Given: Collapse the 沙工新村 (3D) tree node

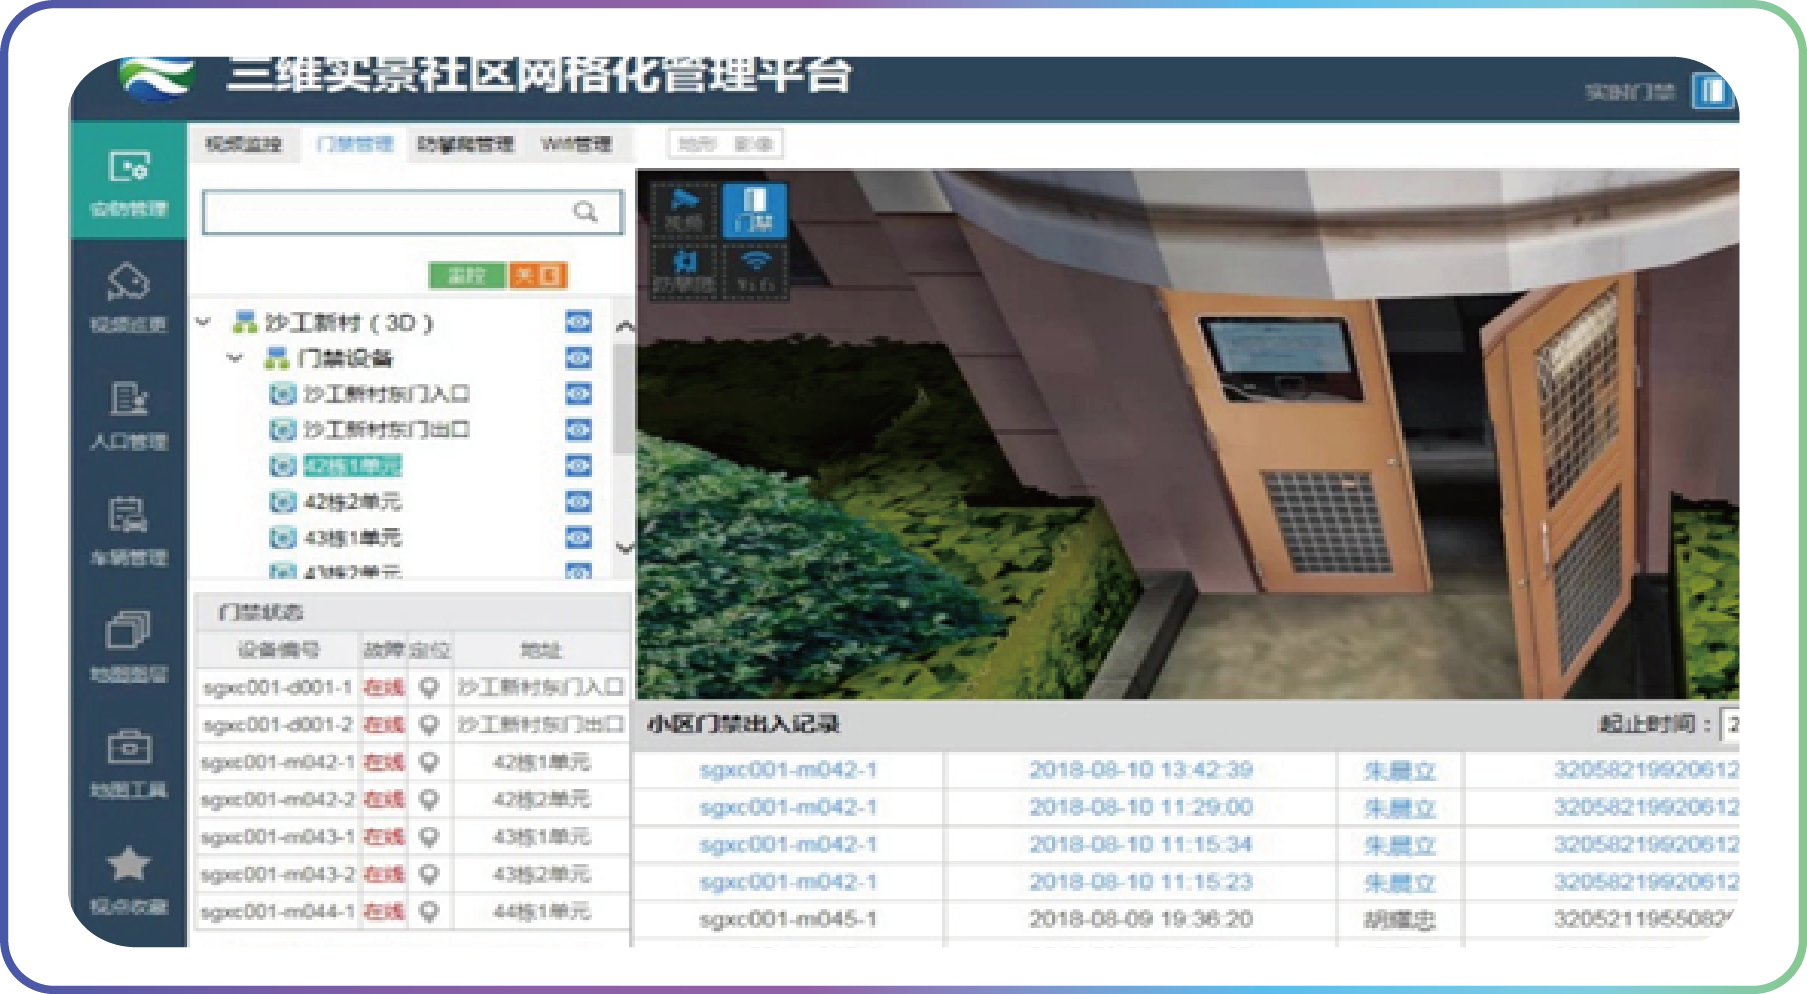Looking at the screenshot, I should point(204,322).
